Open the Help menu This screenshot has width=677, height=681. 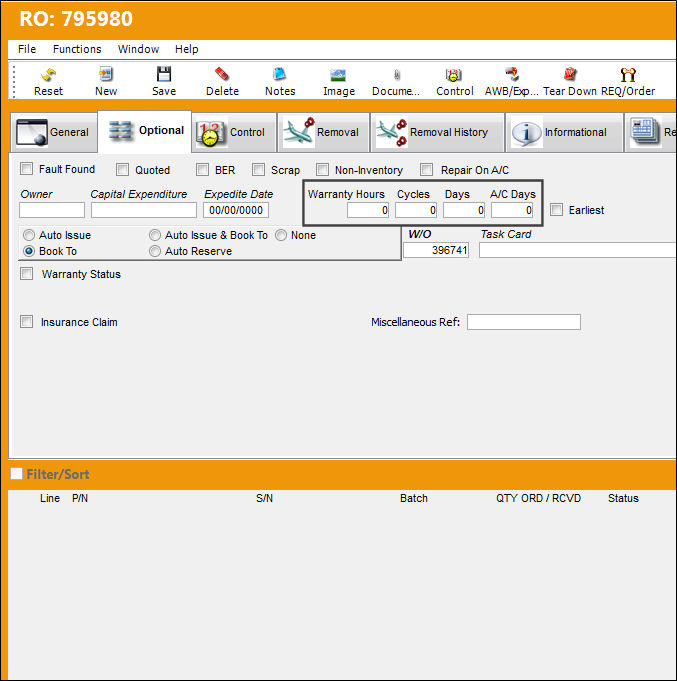[x=187, y=49]
